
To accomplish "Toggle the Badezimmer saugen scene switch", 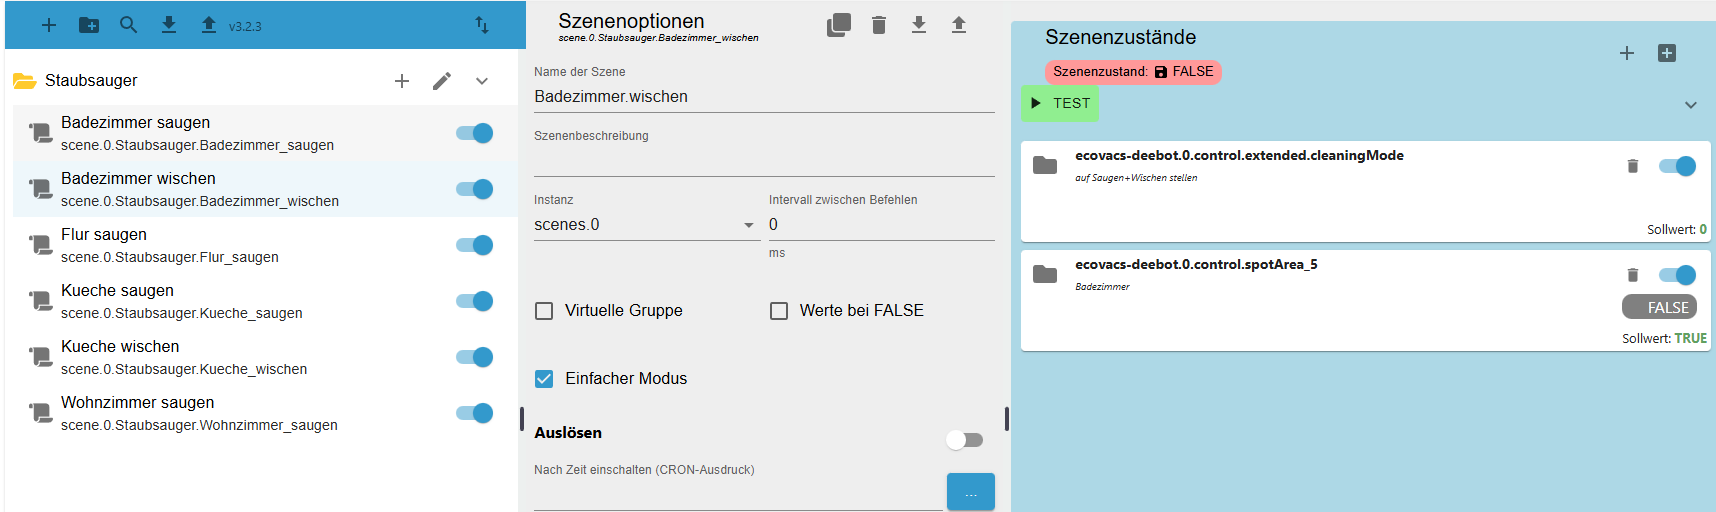I will coord(475,133).
